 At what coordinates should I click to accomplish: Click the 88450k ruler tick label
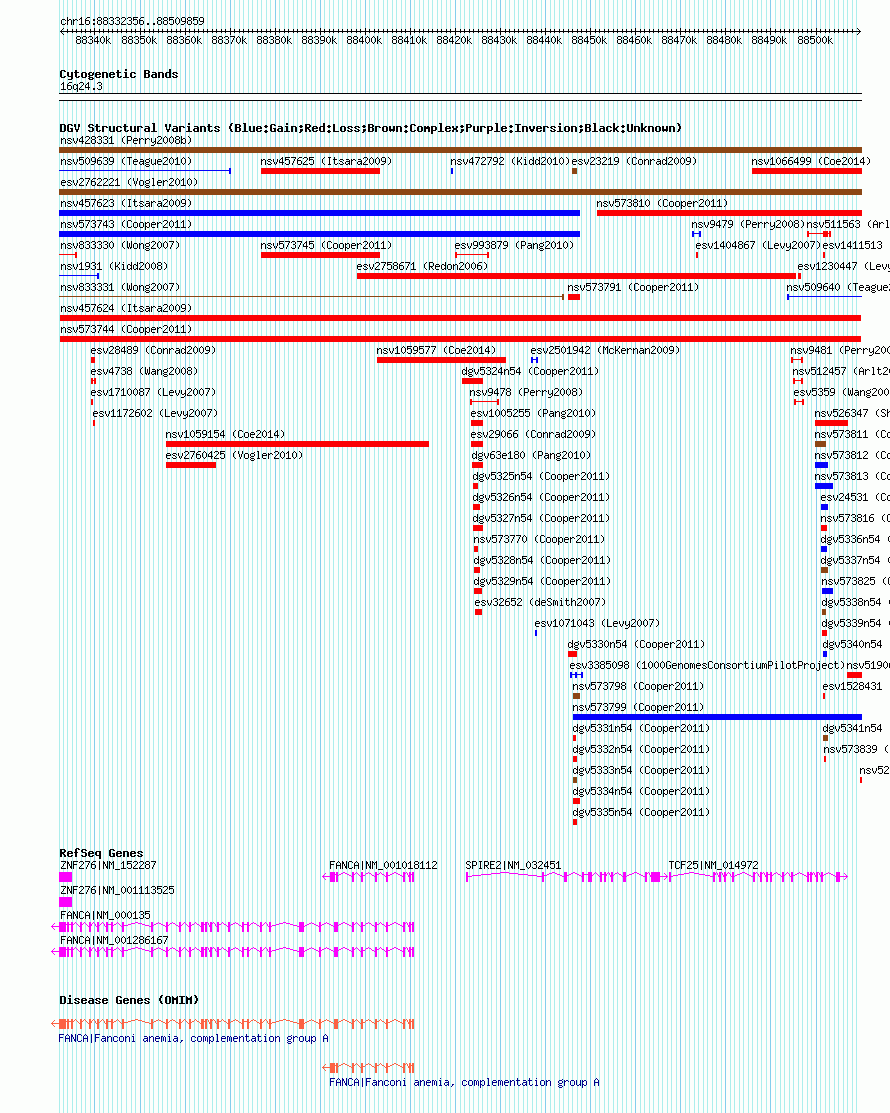(x=589, y=40)
